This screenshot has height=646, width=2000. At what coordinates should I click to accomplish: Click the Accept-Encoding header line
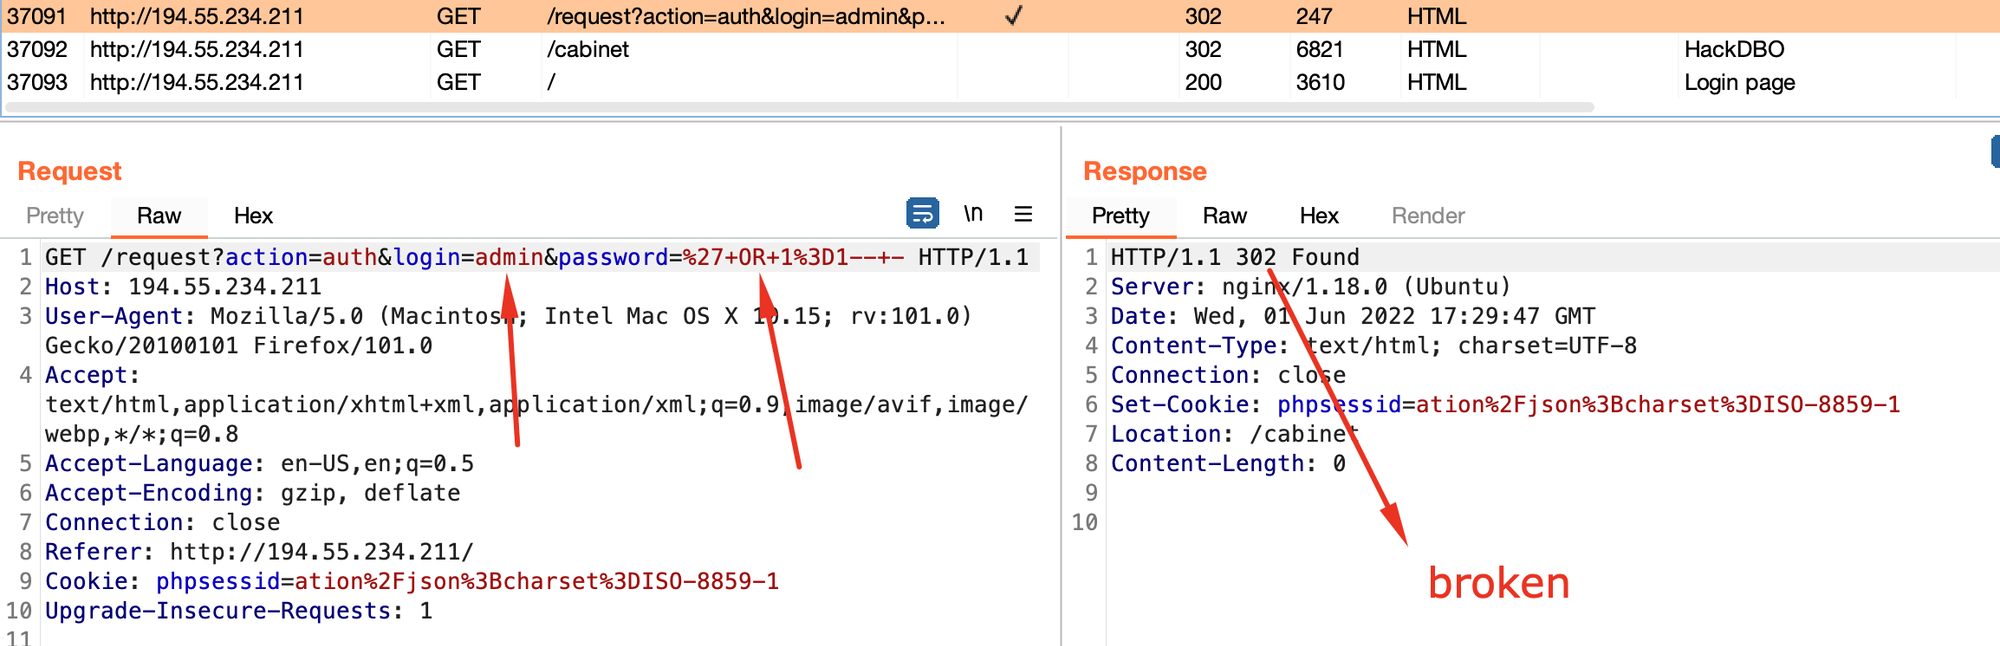tap(252, 493)
